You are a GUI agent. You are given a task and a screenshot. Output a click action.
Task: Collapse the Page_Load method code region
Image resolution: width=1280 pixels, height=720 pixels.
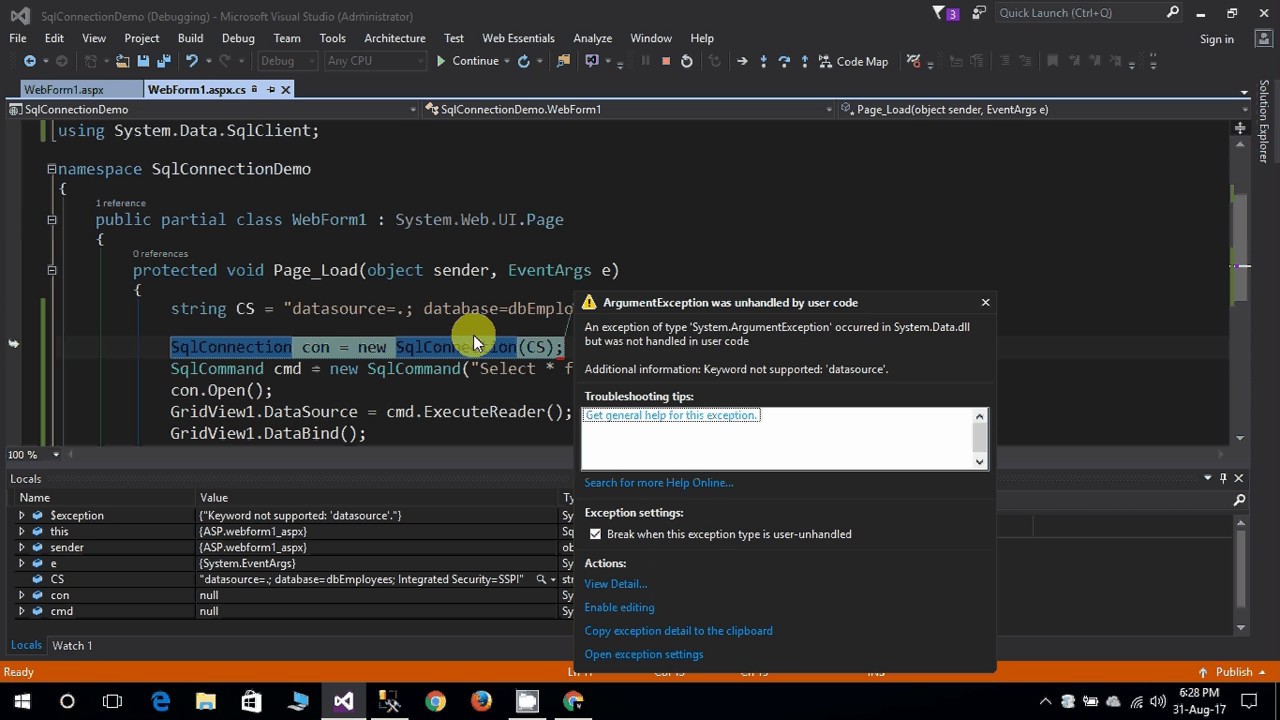coord(51,270)
